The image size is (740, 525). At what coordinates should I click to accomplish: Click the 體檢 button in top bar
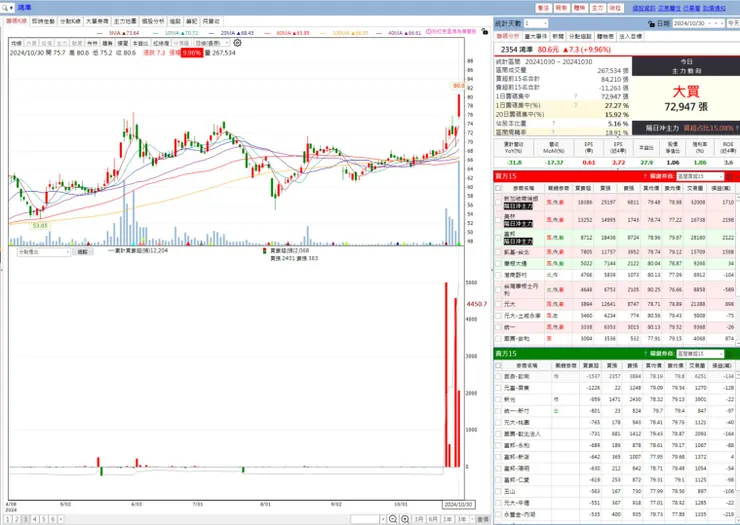click(x=580, y=8)
